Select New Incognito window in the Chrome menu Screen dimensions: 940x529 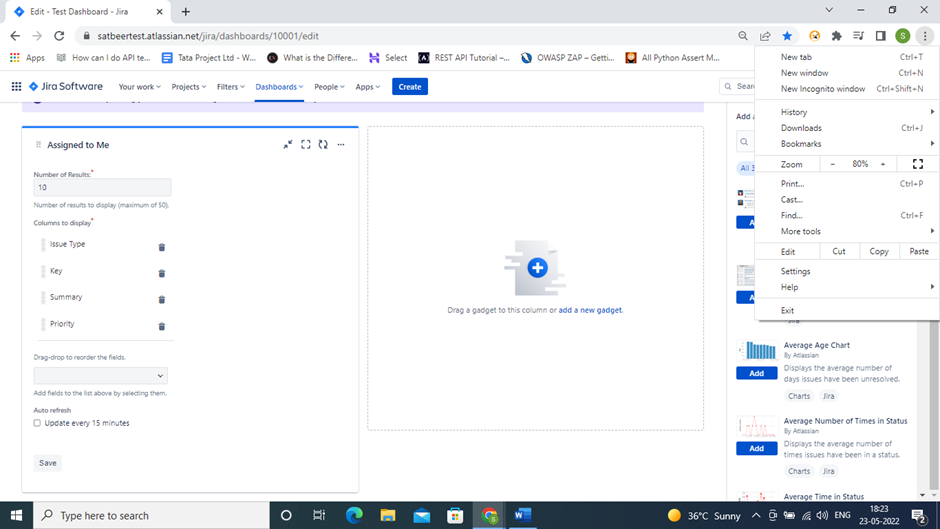tap(822, 89)
